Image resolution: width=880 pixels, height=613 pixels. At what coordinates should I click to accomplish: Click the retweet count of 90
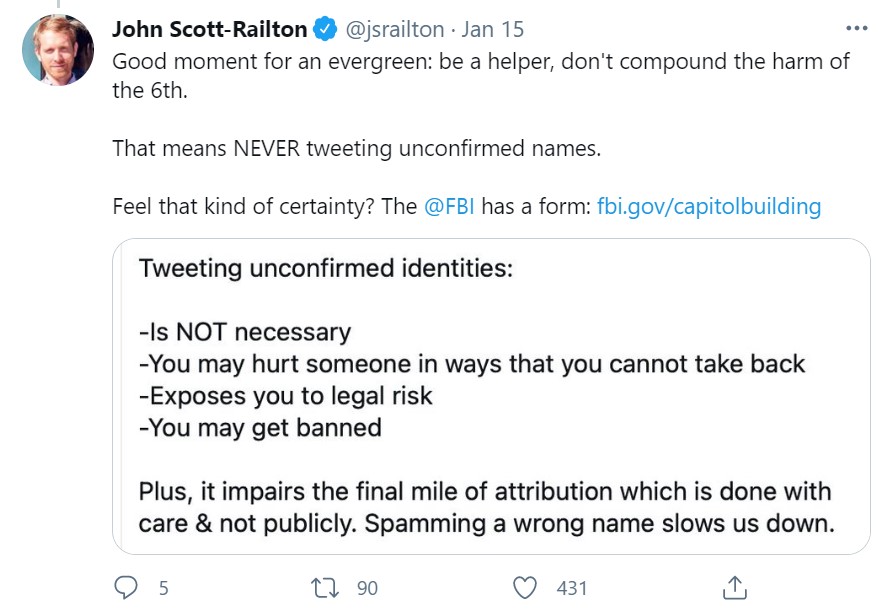tap(367, 588)
